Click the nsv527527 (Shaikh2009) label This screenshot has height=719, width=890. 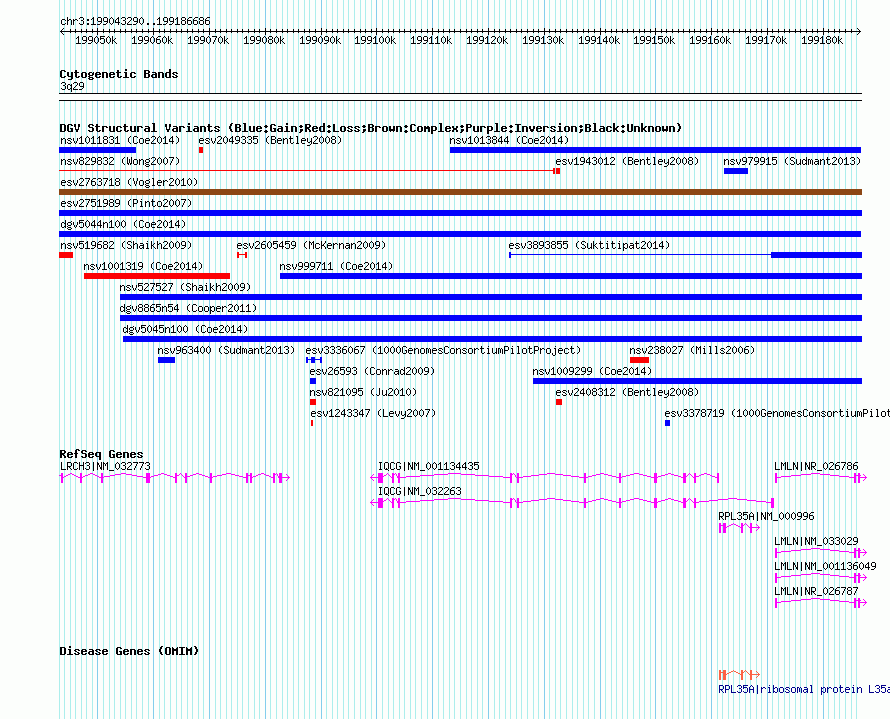pos(185,287)
